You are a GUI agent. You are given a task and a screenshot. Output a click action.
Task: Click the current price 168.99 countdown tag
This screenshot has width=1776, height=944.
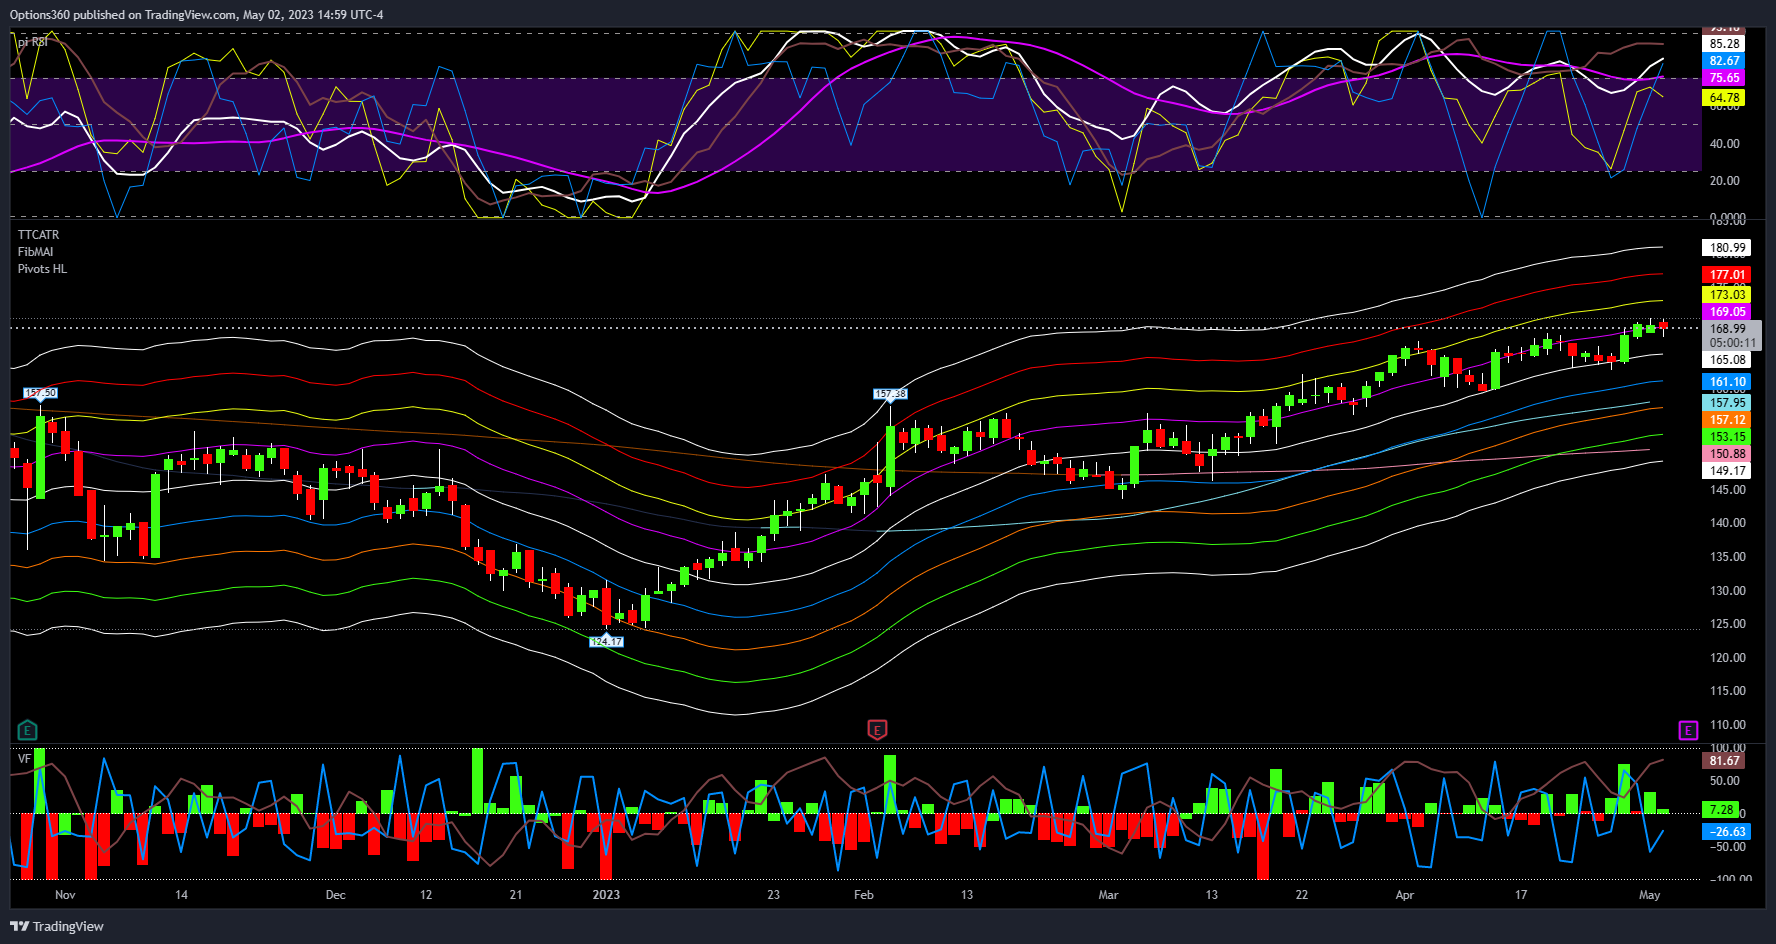coord(1732,336)
